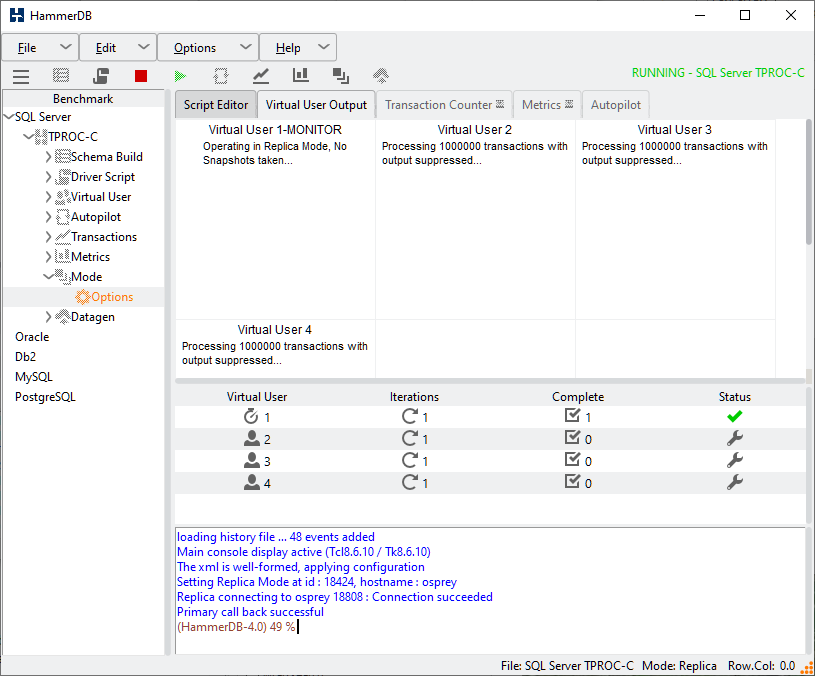Select the Virtual User tree icon

[x=62, y=197]
